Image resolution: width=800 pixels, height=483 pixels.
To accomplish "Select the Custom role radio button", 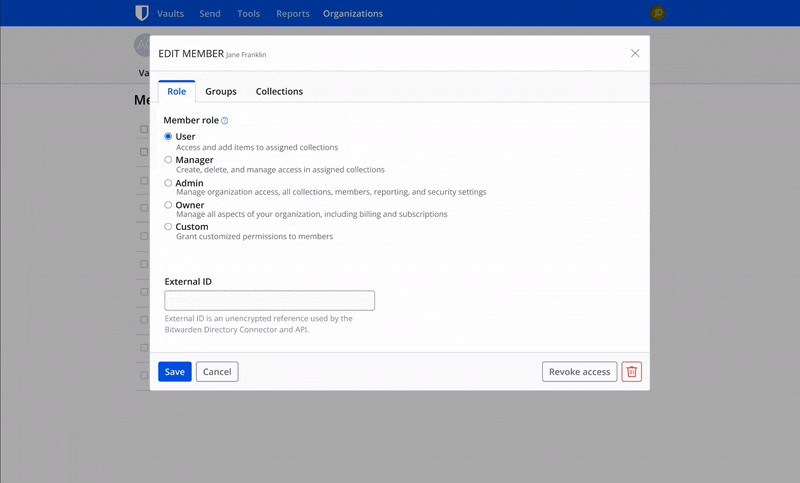I will tap(168, 227).
